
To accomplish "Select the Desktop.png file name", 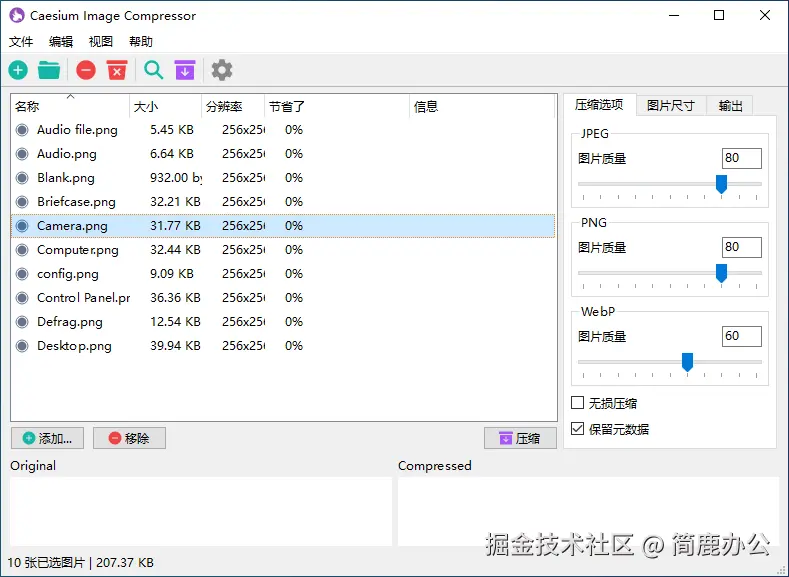I will pos(74,346).
